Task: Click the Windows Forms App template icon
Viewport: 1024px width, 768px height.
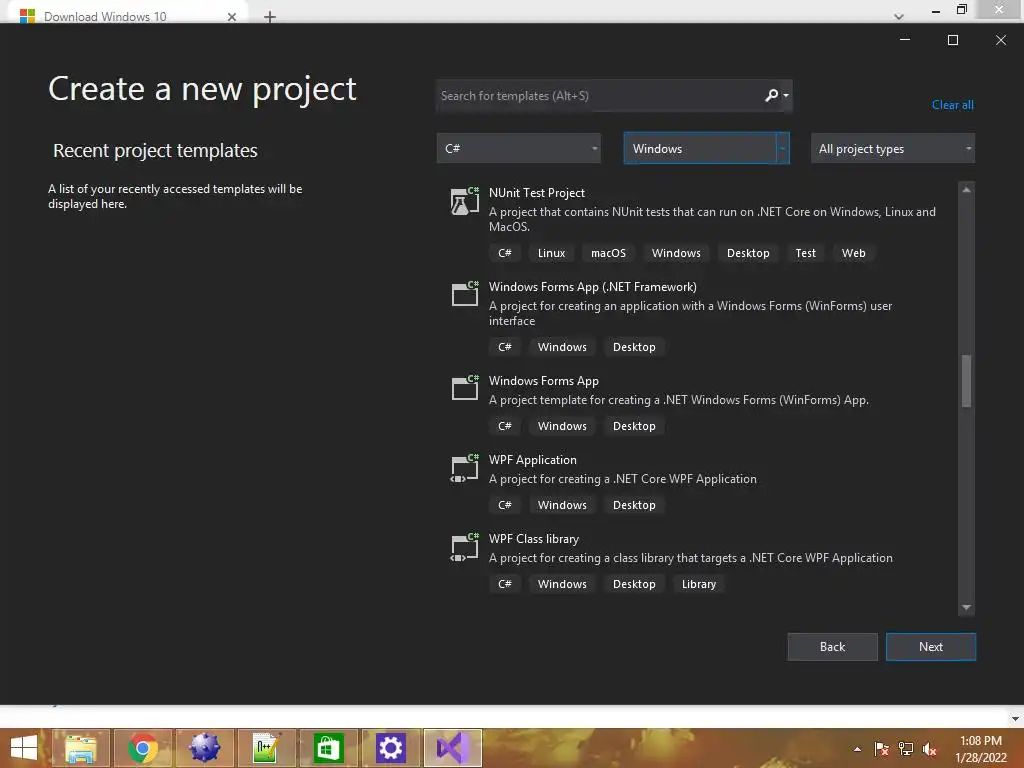Action: pyautogui.click(x=465, y=388)
